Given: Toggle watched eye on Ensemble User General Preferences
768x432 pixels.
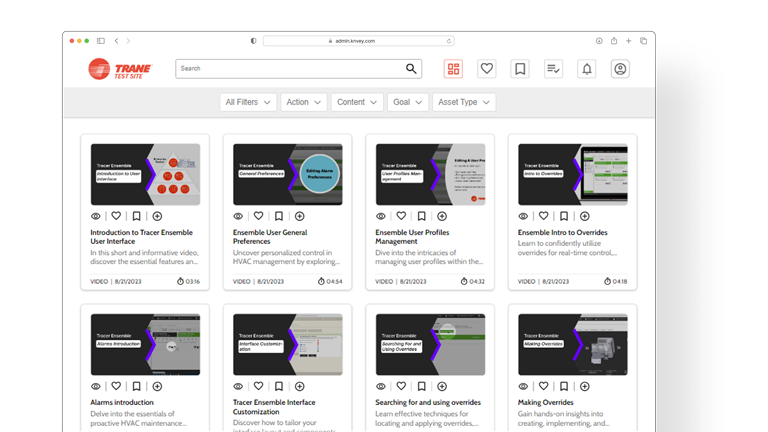Looking at the screenshot, I should click(238, 216).
